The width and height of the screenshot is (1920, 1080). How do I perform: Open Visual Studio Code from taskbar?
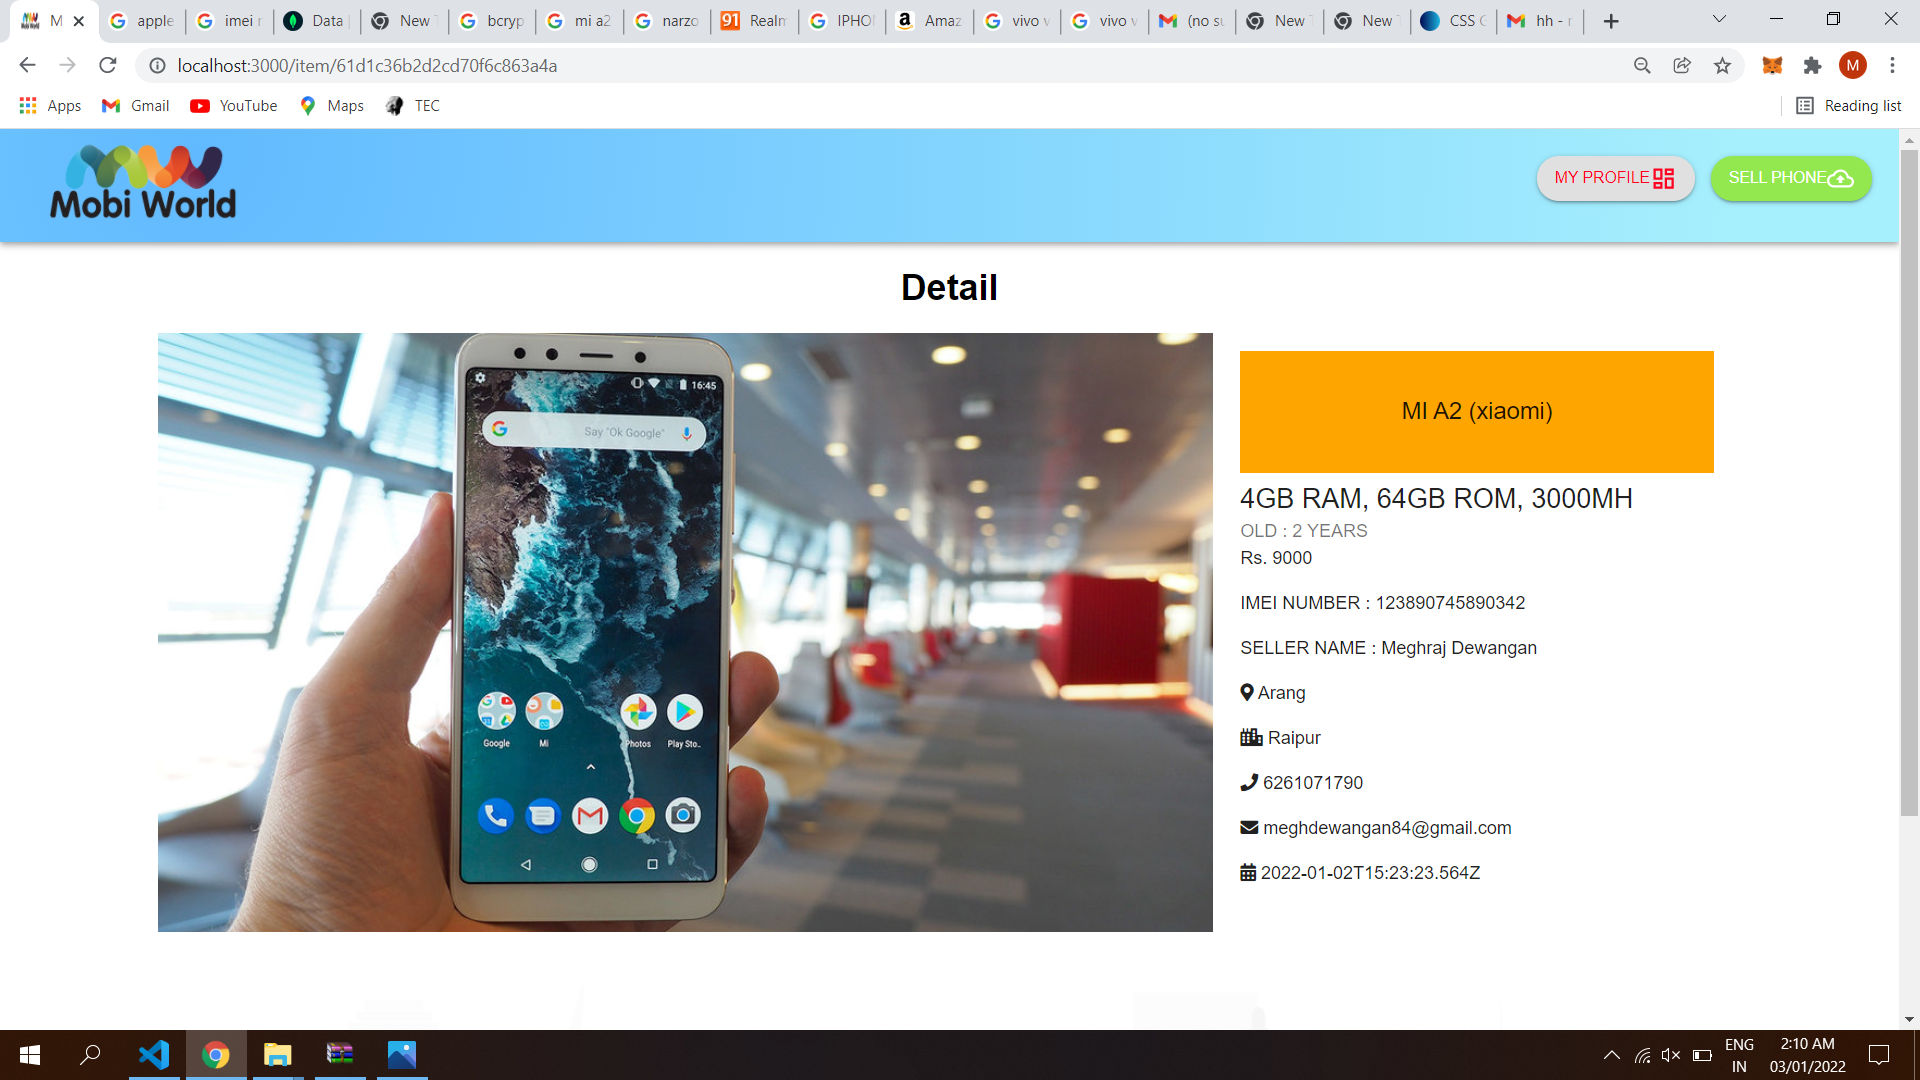154,1055
